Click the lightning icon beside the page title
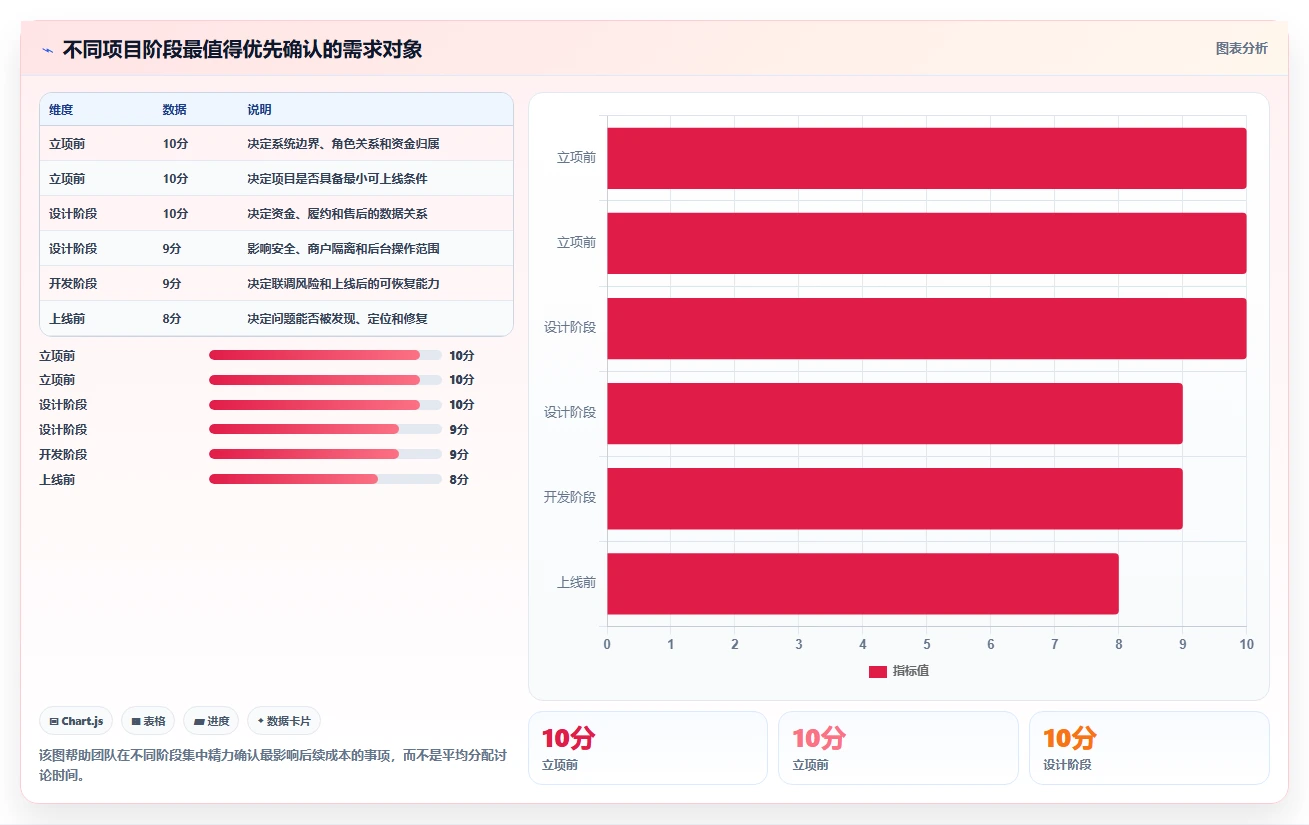Screen dimensions: 1309x825 tap(47, 50)
